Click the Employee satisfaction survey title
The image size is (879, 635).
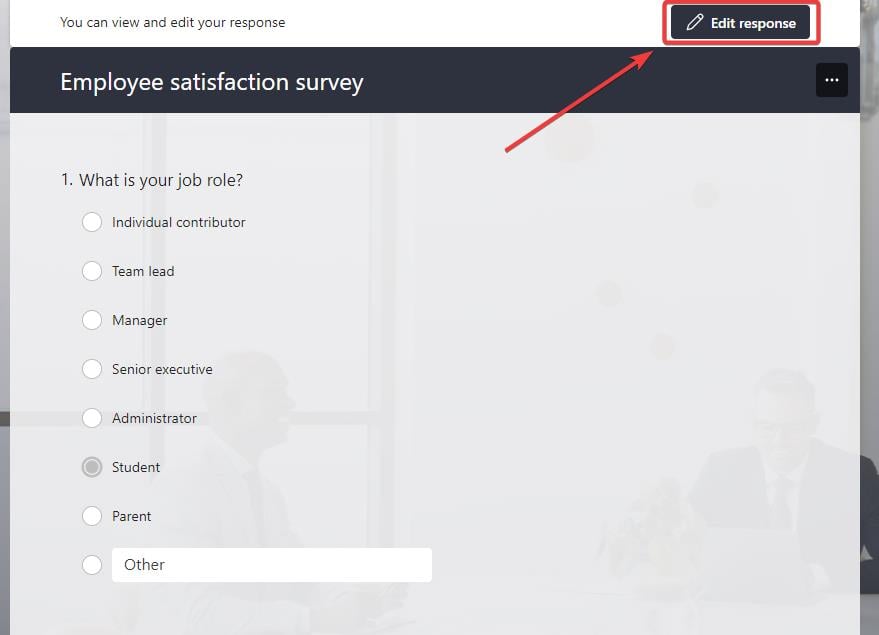pyautogui.click(x=211, y=82)
